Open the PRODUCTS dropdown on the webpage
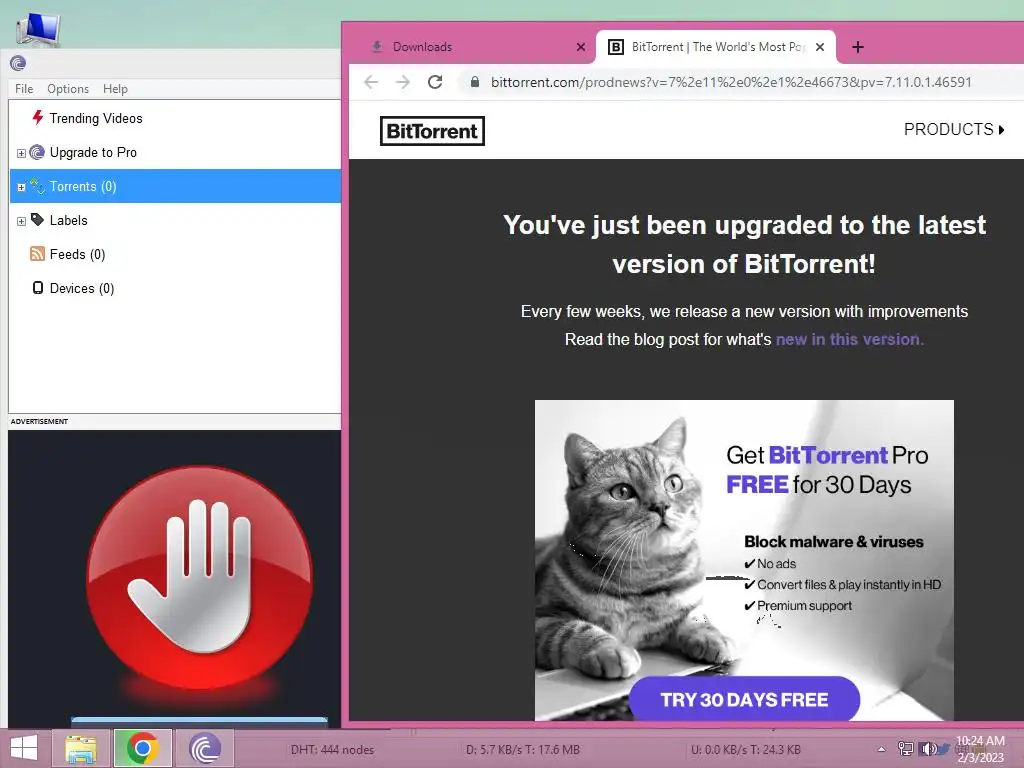1024x768 pixels. 954,129
